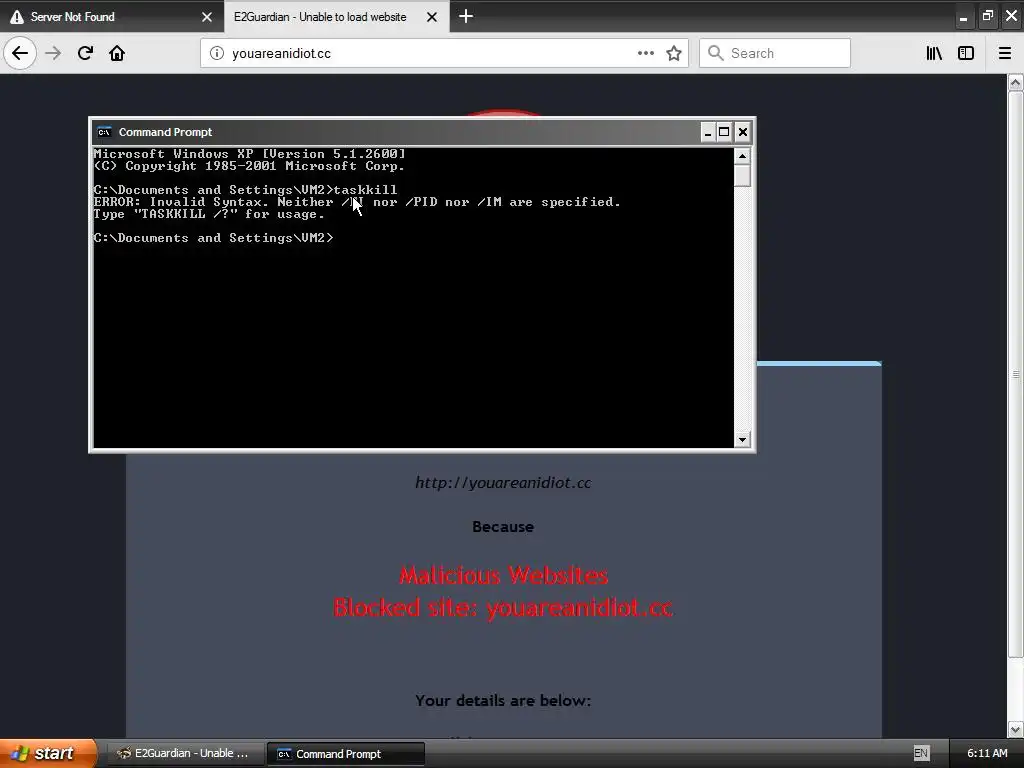Click Command Prompt scrollbar up arrow
Image resolution: width=1024 pixels, height=768 pixels.
pos(742,155)
